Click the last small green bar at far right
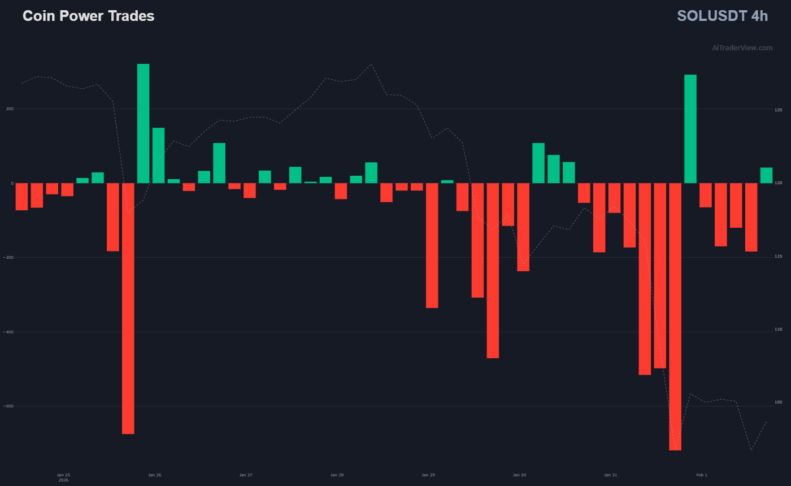The image size is (791, 486). pos(766,175)
